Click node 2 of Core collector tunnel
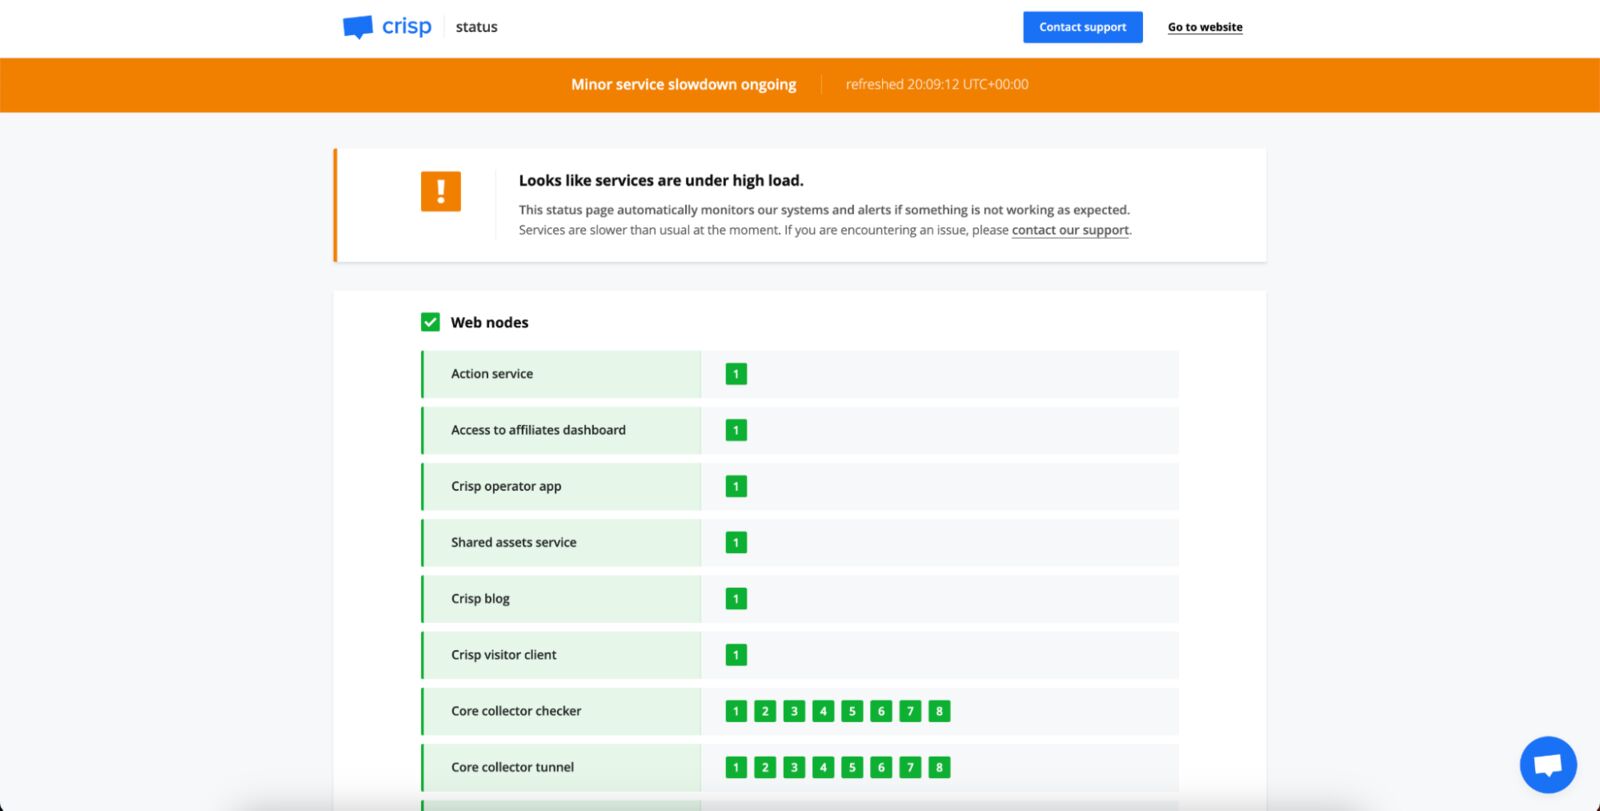Image resolution: width=1600 pixels, height=811 pixels. 765,767
